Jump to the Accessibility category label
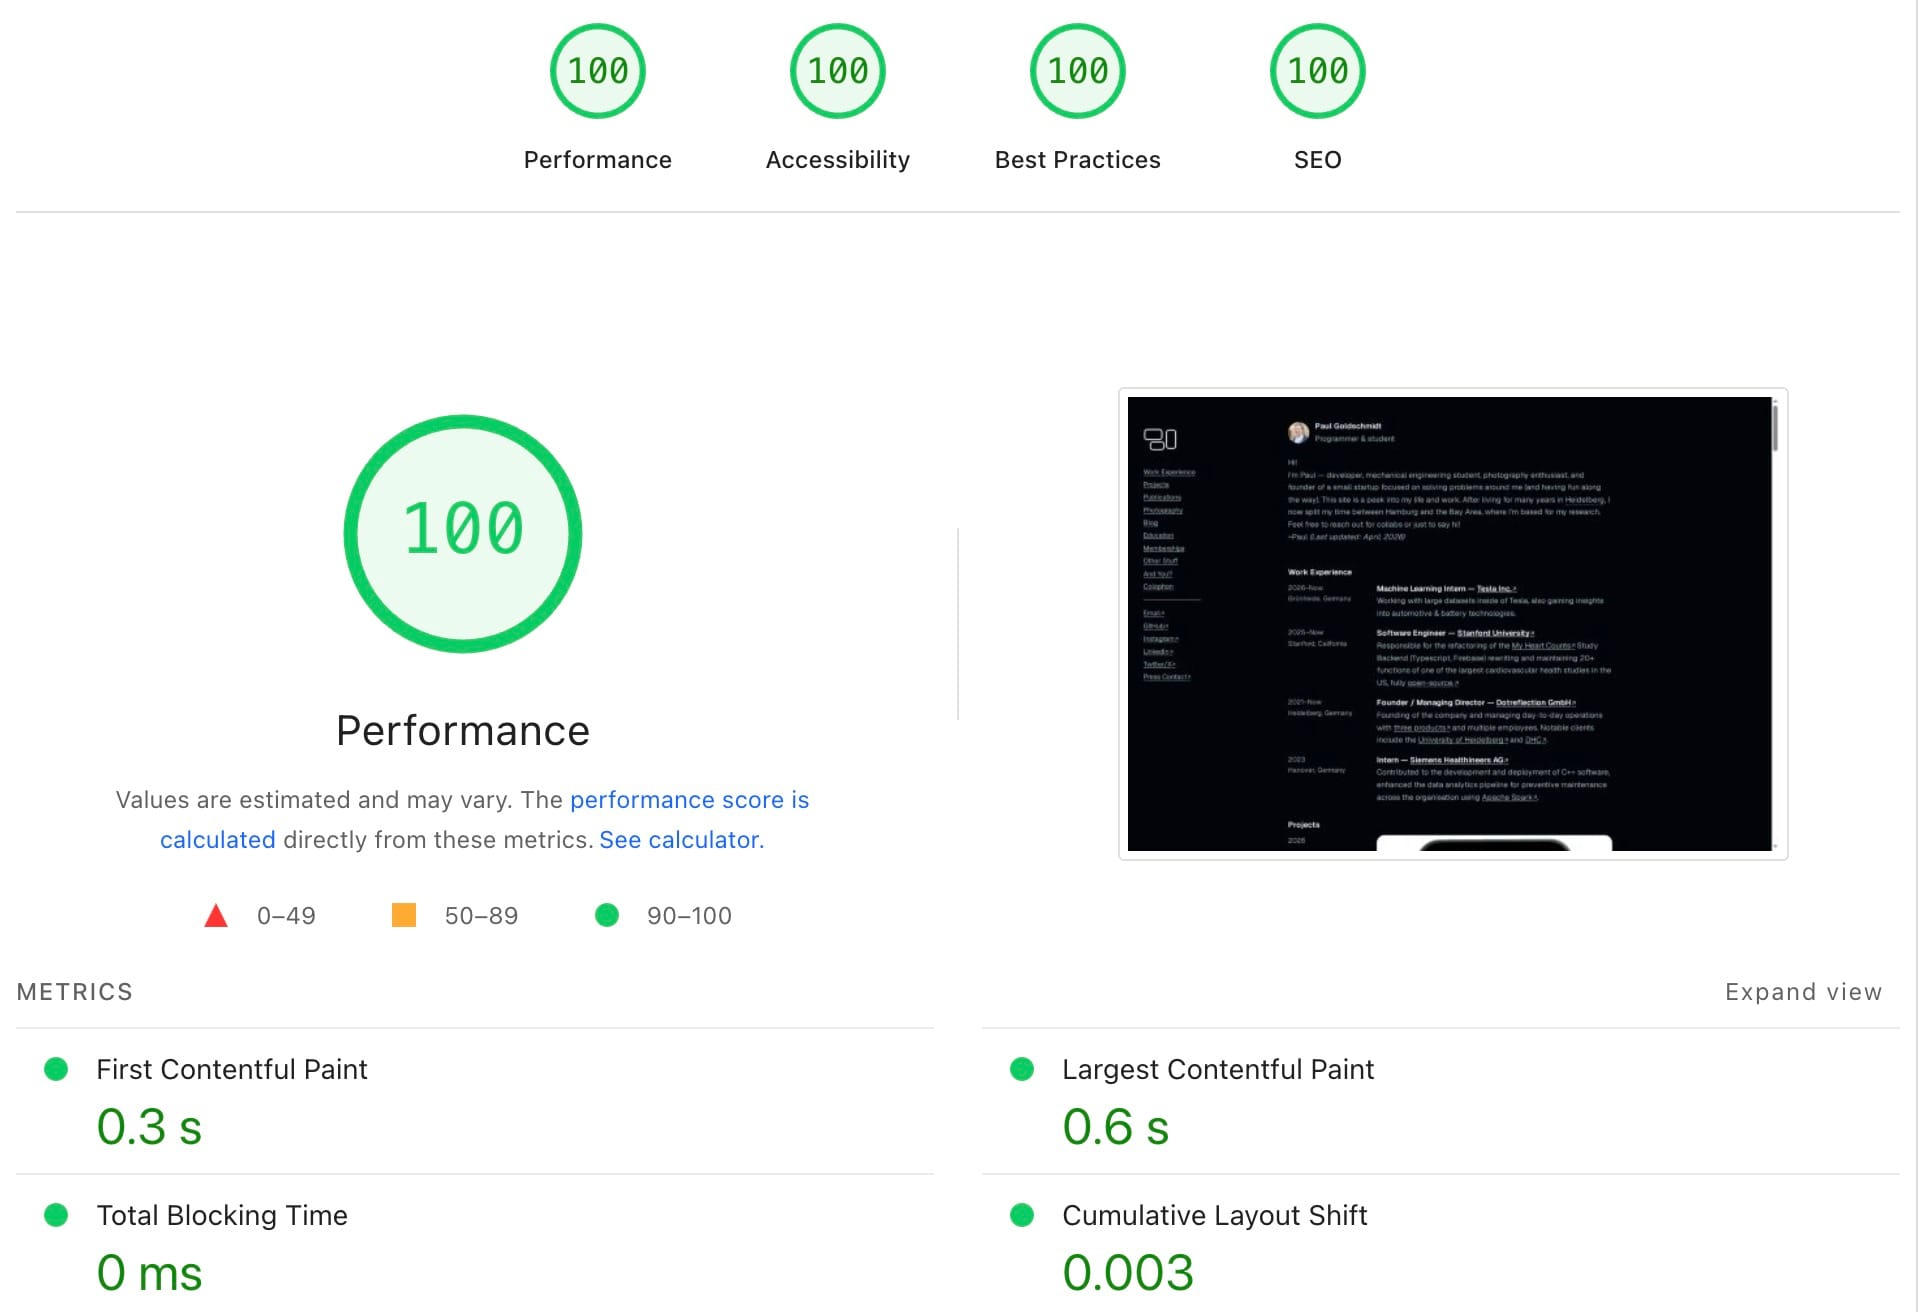 [x=837, y=160]
